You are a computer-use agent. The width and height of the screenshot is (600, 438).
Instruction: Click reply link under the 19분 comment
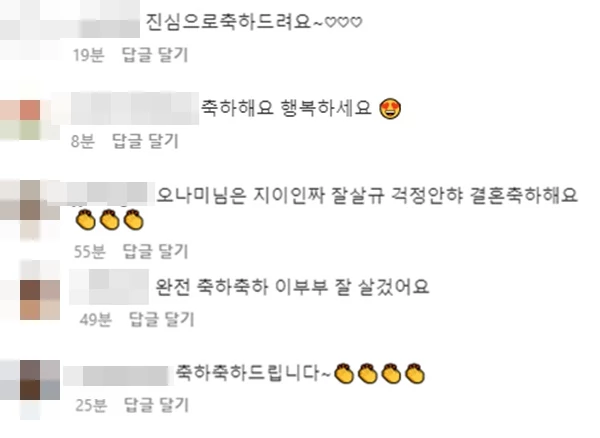pos(155,55)
